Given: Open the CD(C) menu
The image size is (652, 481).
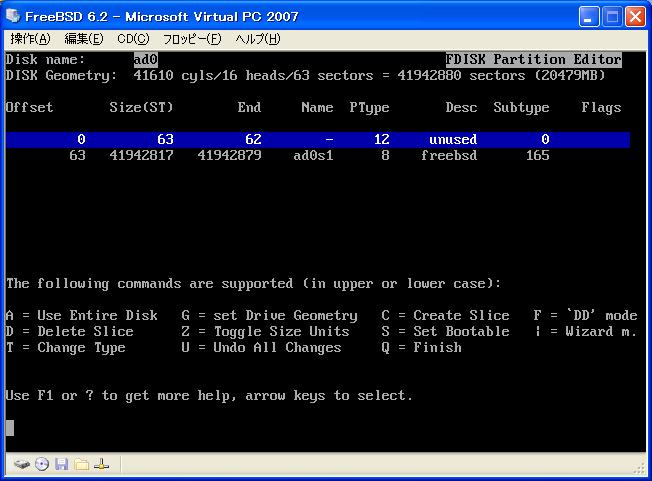Looking at the screenshot, I should click(133, 39).
